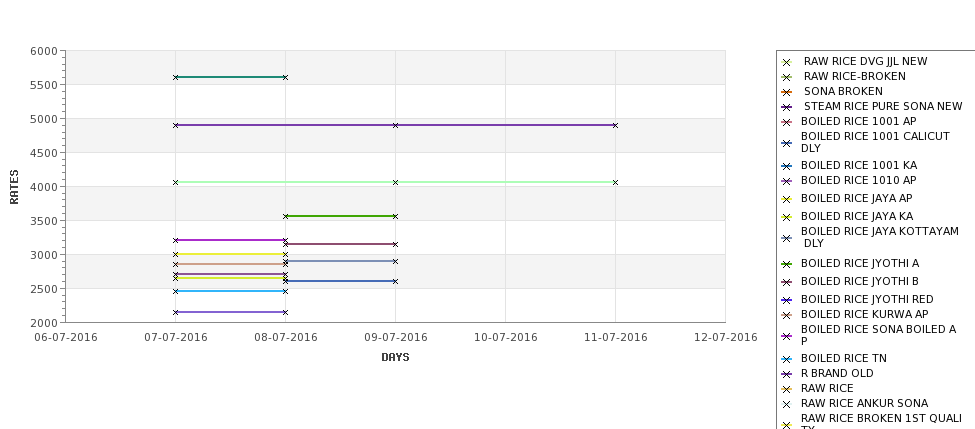
Task: Click the DAYS axis title
Action: [395, 357]
